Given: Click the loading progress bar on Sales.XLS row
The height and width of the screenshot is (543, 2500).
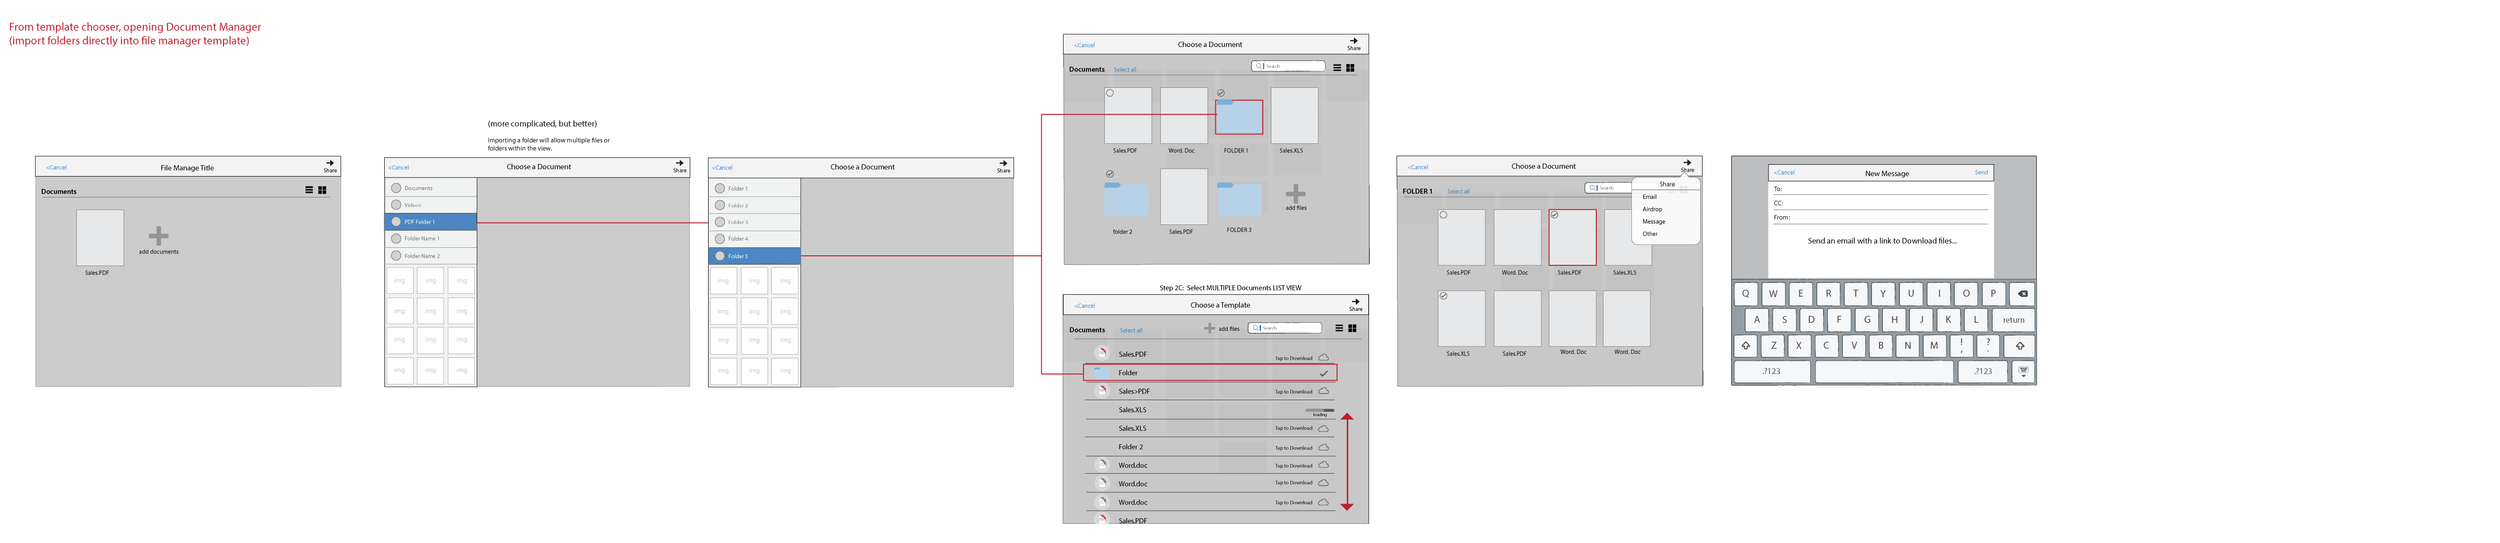Looking at the screenshot, I should point(1320,410).
